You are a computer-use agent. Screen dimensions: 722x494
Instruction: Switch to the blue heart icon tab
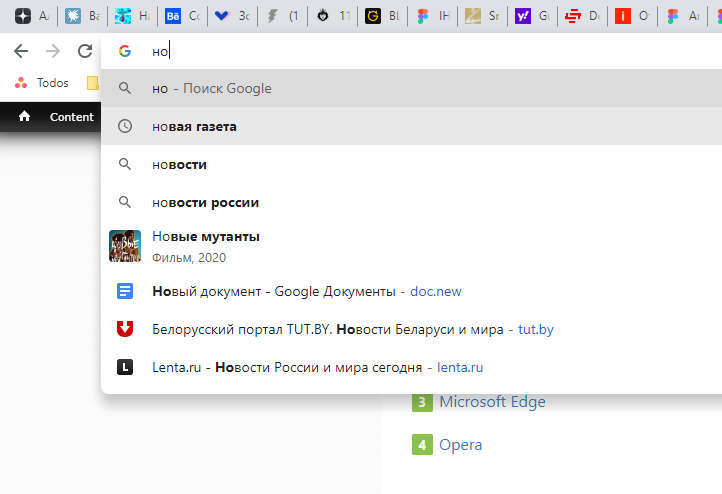pyautogui.click(x=233, y=17)
